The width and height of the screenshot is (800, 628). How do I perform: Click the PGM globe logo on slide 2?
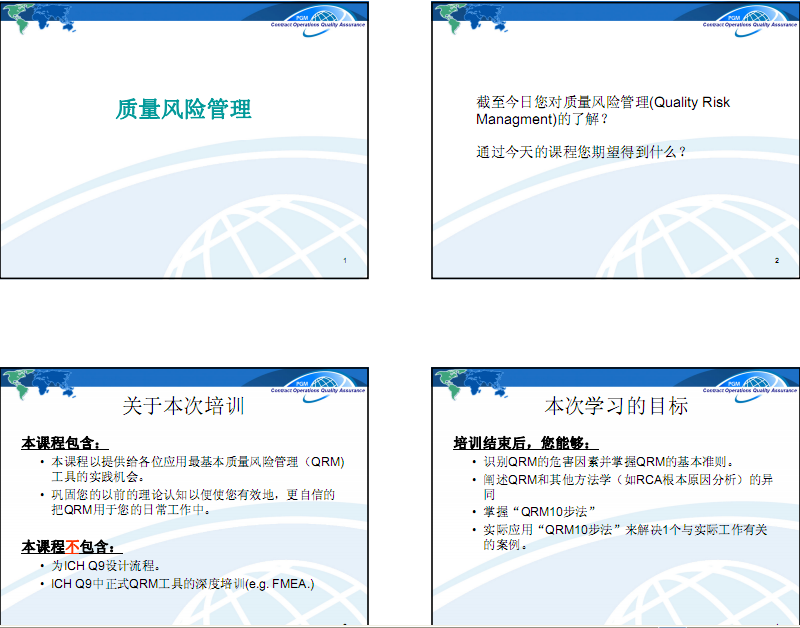coord(751,21)
